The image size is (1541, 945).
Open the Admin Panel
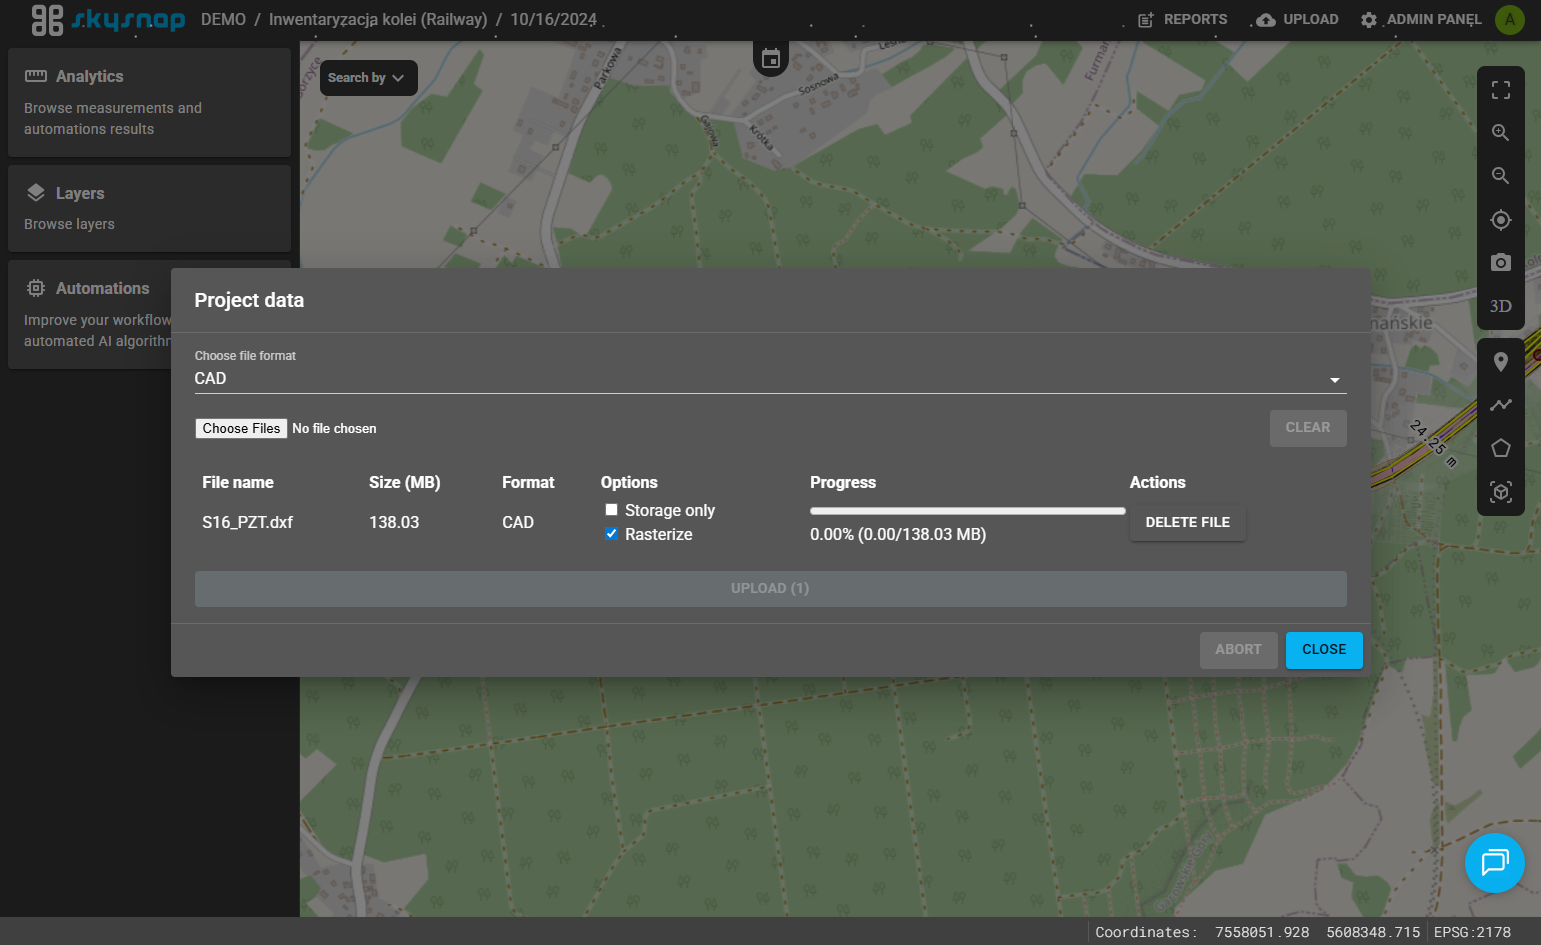(1421, 20)
